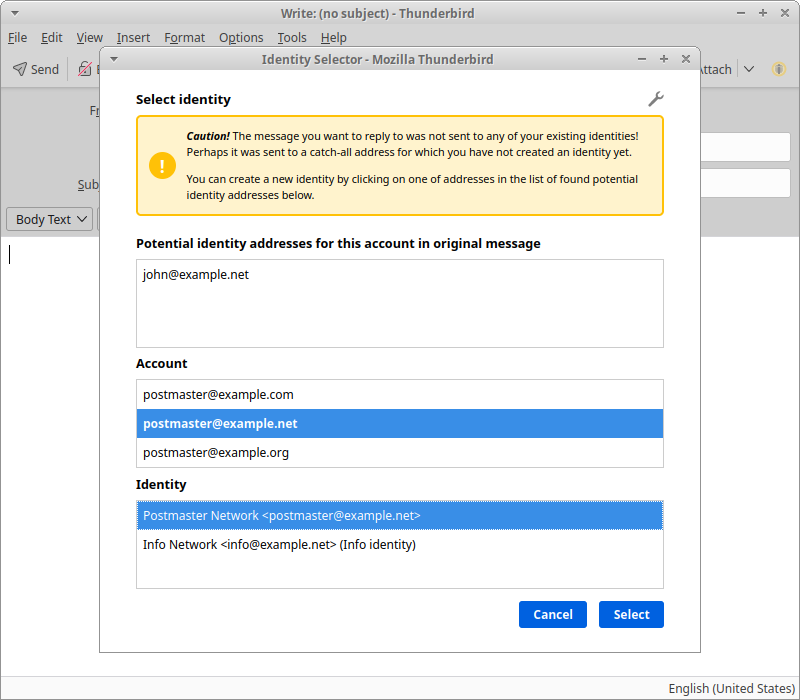Viewport: 800px width, 700px height.
Task: Open the Body Text paragraph style dropdown
Action: [50, 219]
